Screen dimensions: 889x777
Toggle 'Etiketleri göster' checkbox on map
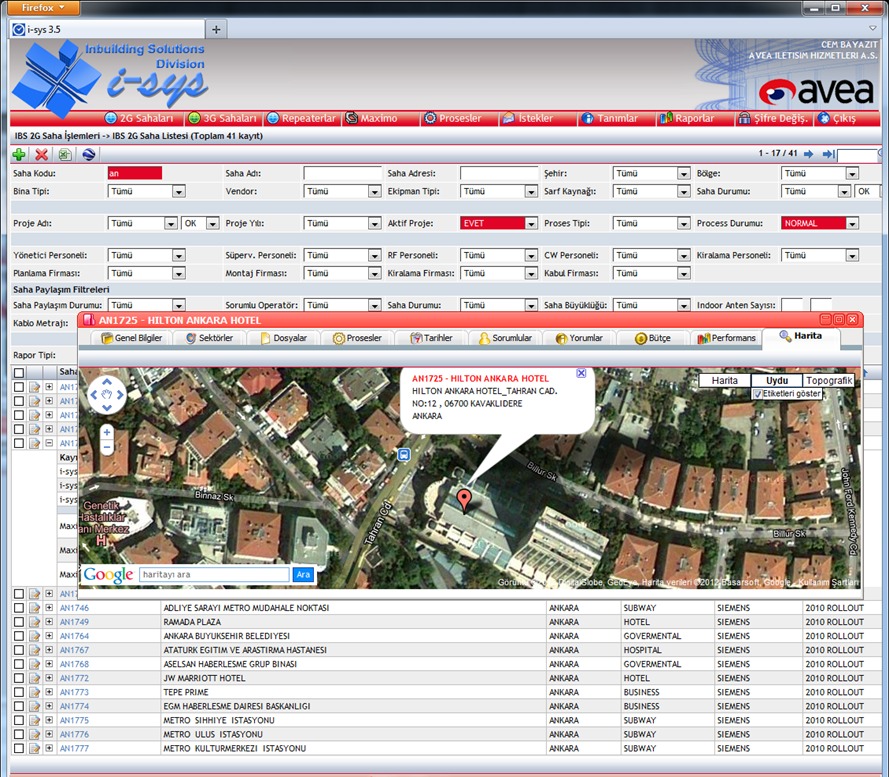pyautogui.click(x=757, y=394)
